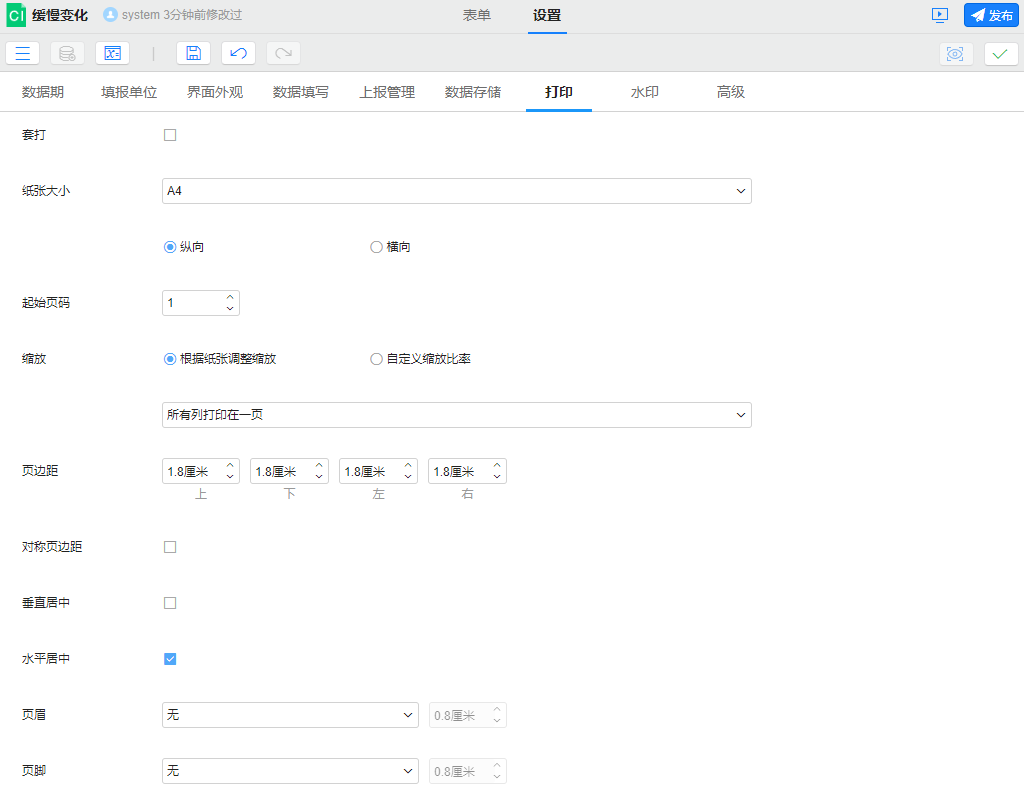
Task: Undo the last change
Action: tap(238, 54)
